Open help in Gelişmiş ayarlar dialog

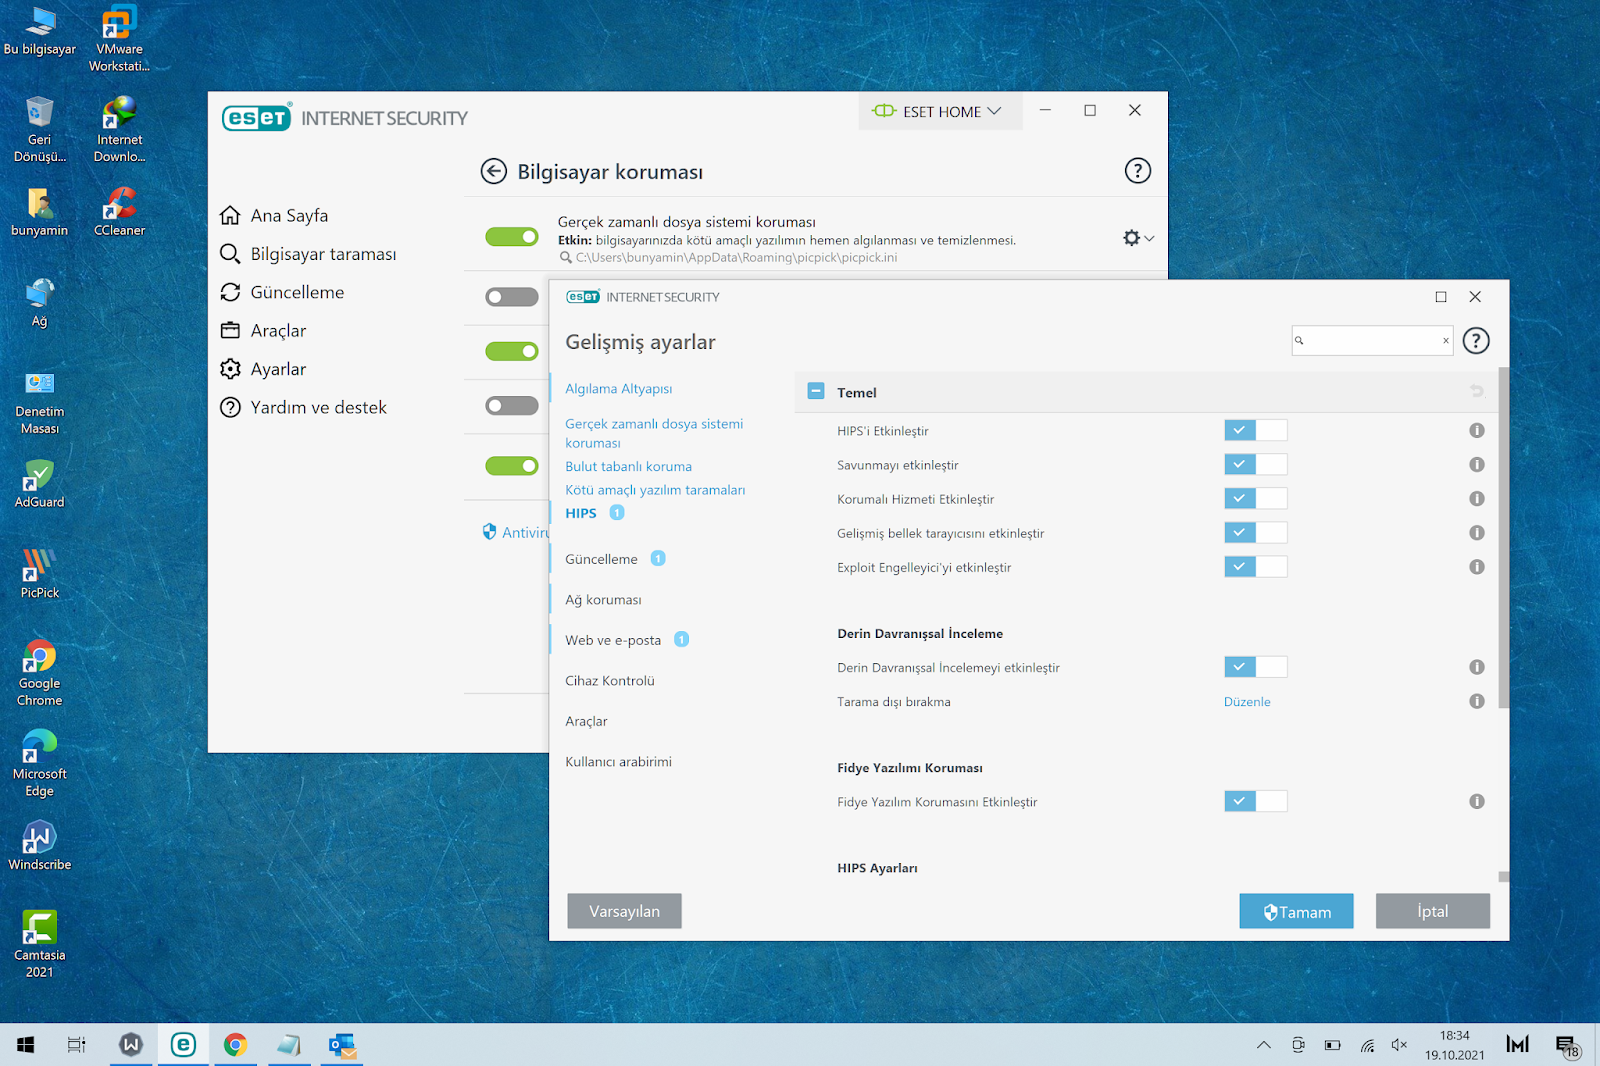tap(1475, 341)
